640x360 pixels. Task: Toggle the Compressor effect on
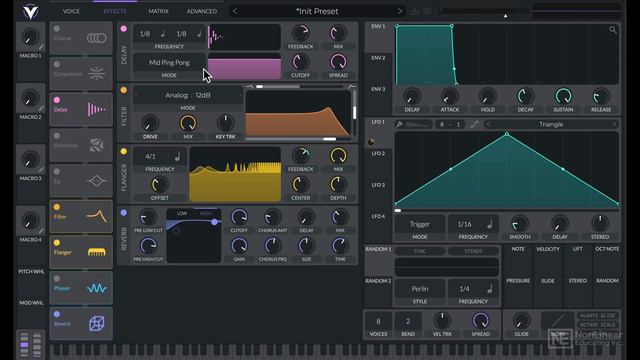[x=57, y=64]
